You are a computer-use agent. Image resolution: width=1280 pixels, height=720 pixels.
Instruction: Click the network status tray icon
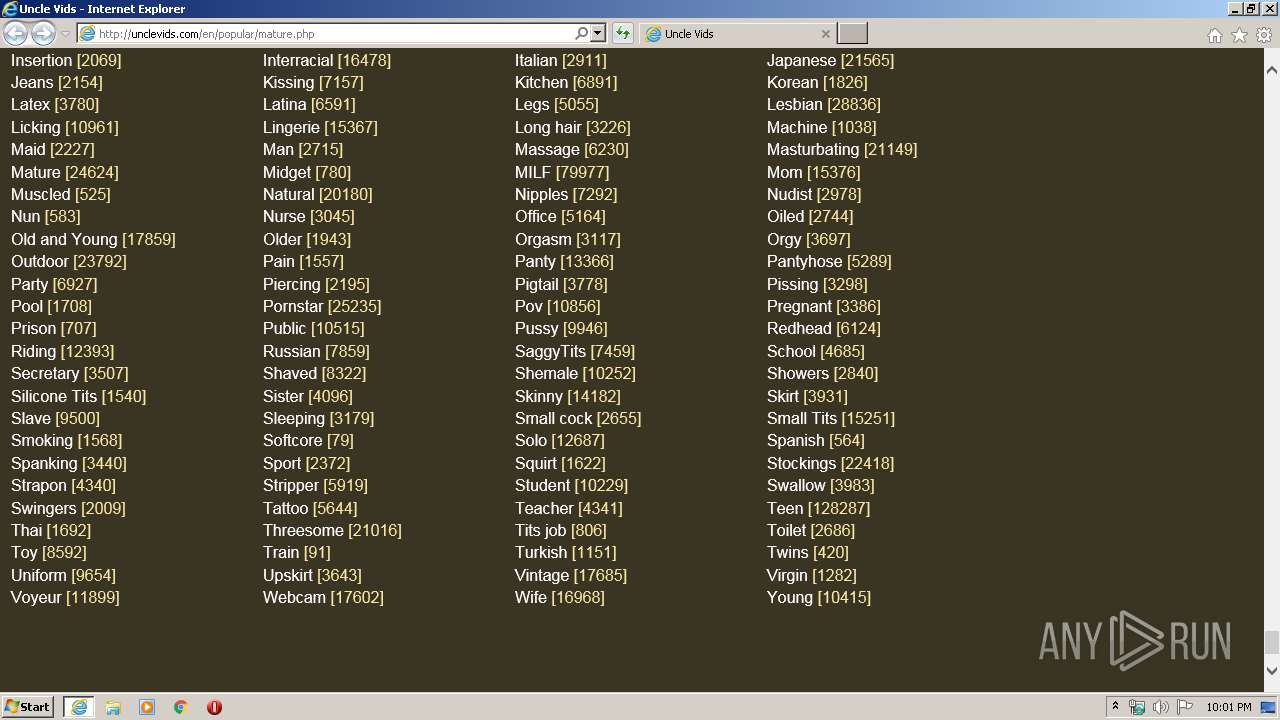coord(1137,707)
